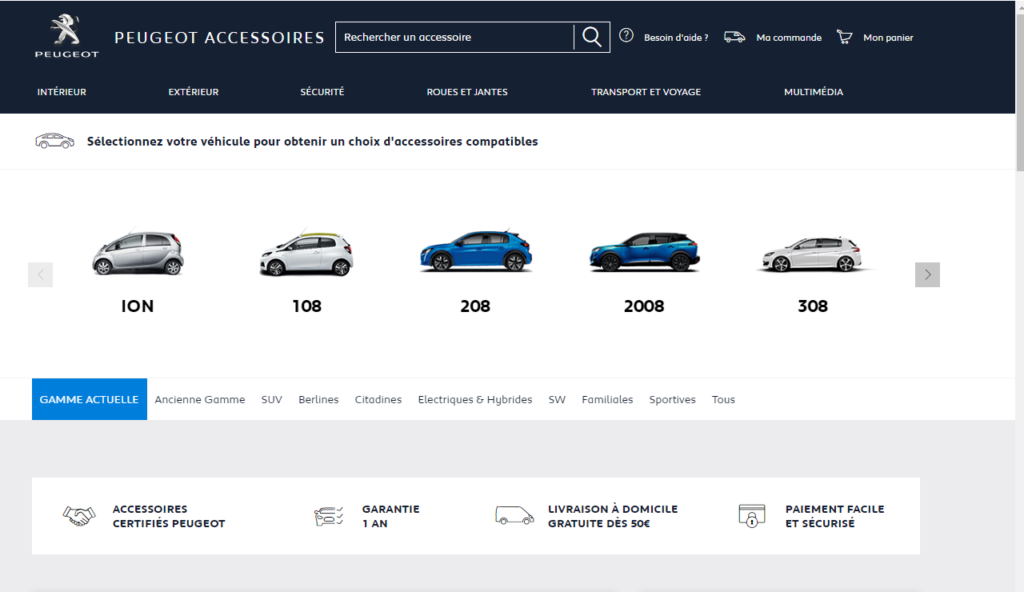Click the car outline vehicle selector icon
This screenshot has width=1024, height=592.
[x=55, y=140]
